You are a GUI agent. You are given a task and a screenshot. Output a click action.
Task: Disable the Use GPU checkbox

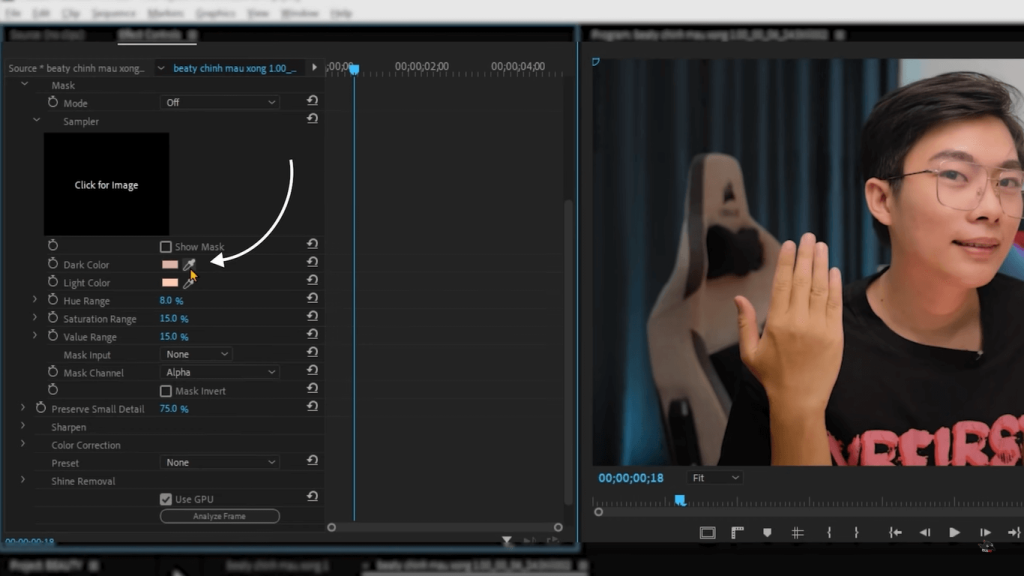pos(166,498)
